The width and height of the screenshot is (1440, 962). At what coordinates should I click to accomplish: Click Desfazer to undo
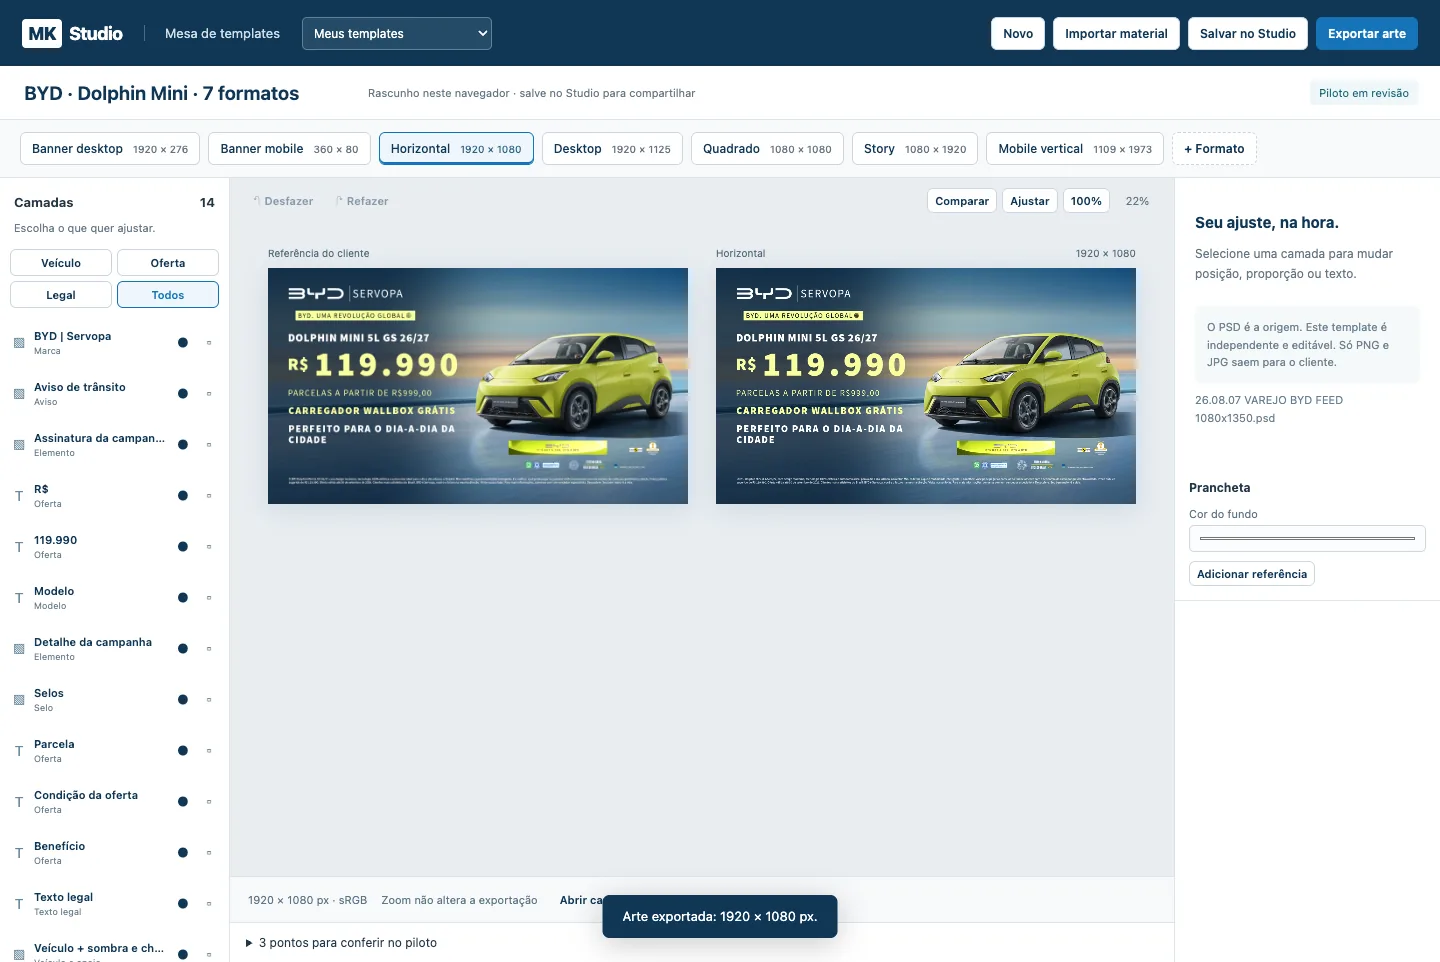(283, 201)
